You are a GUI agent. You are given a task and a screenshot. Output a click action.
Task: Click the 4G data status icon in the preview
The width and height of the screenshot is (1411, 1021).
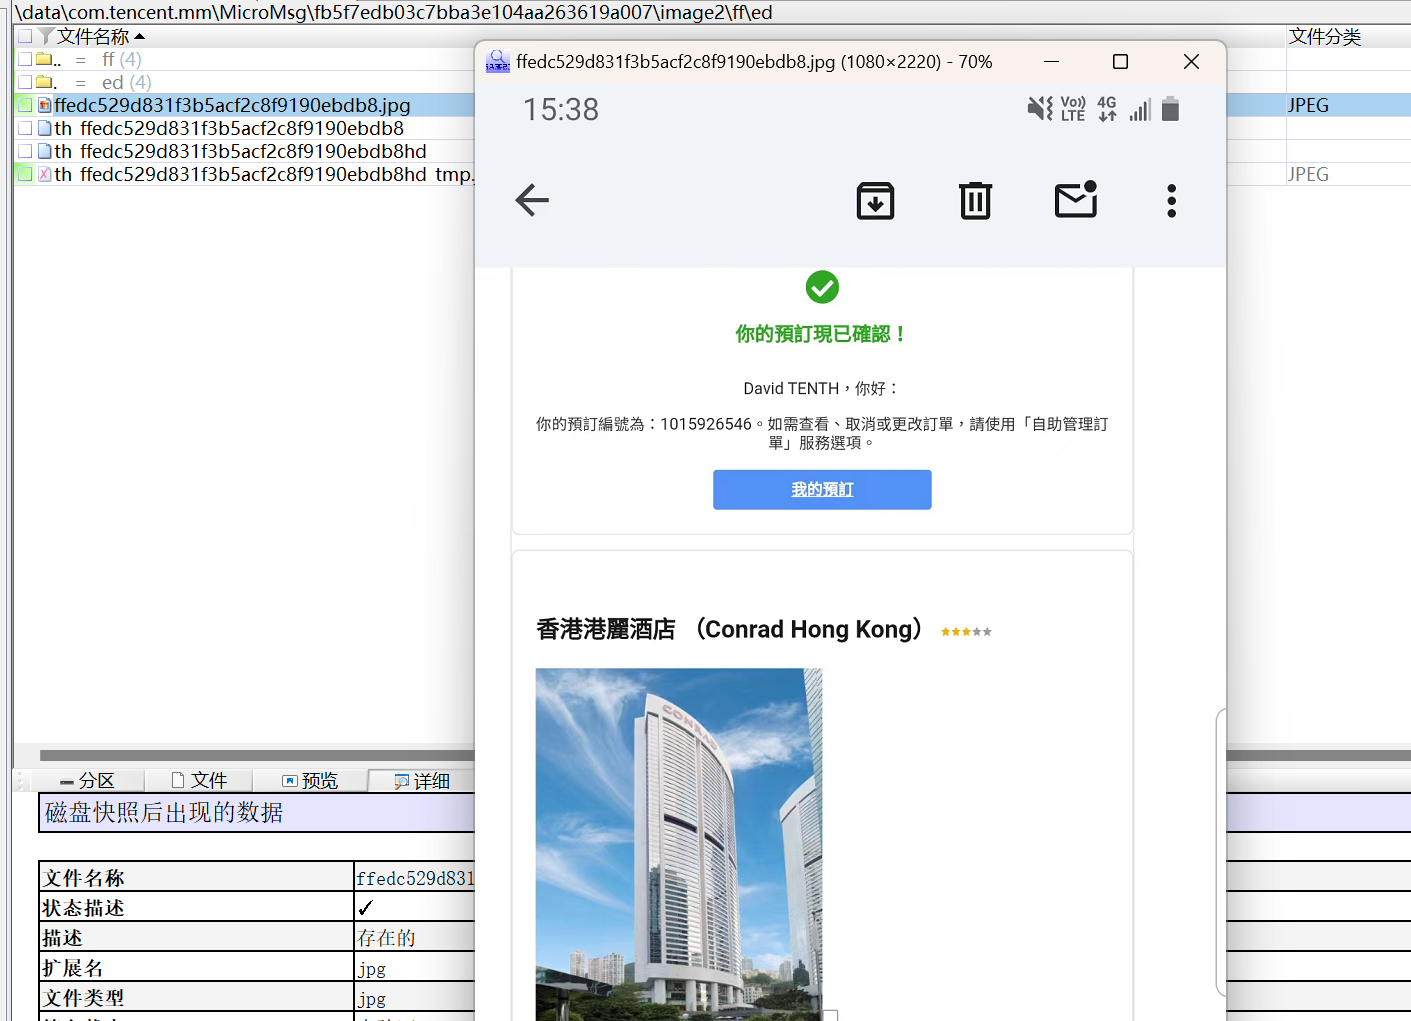click(1107, 108)
